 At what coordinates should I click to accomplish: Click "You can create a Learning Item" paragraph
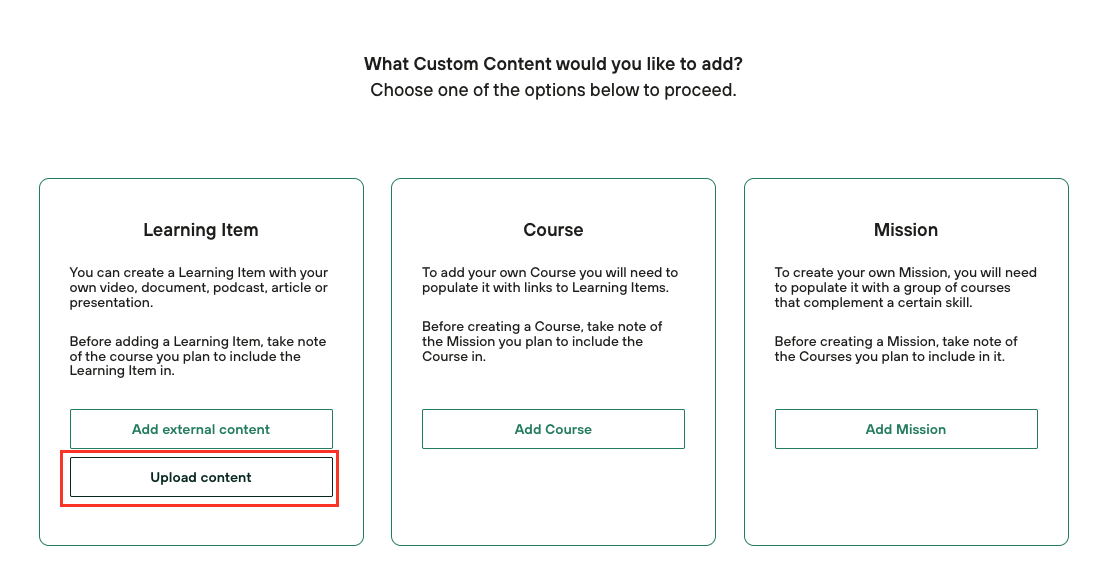(198, 287)
